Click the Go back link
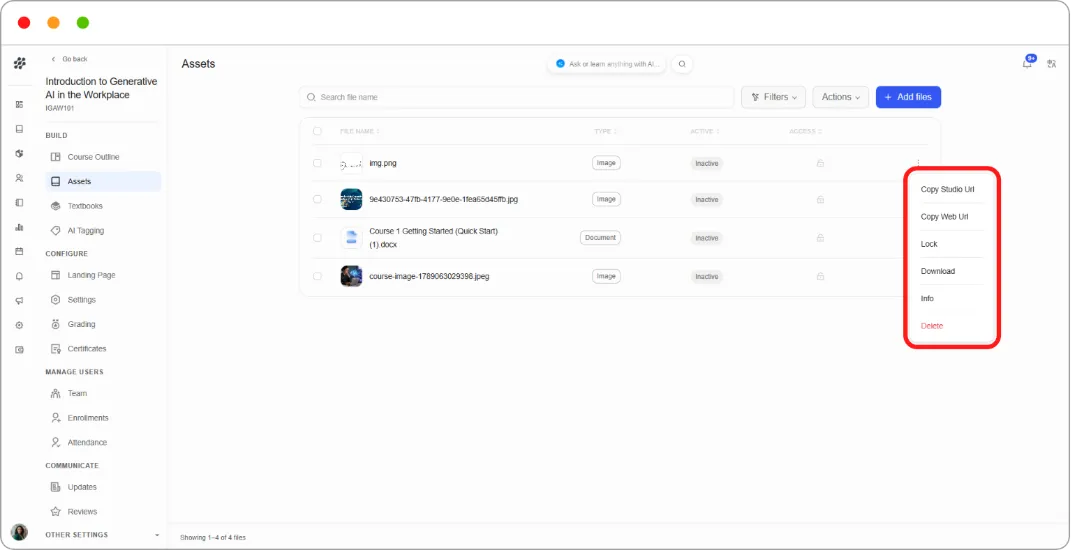Viewport: 1071px width, 550px height. (x=70, y=59)
